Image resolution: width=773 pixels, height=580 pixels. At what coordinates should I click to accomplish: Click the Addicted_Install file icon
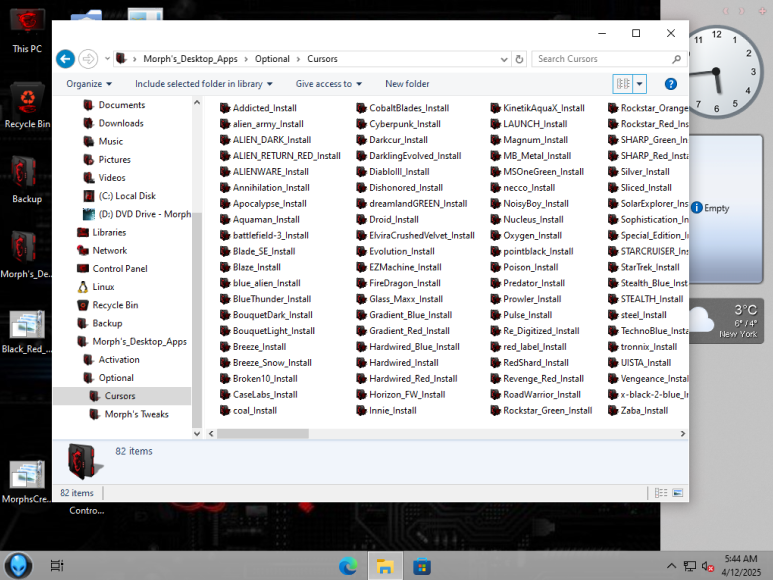225,108
